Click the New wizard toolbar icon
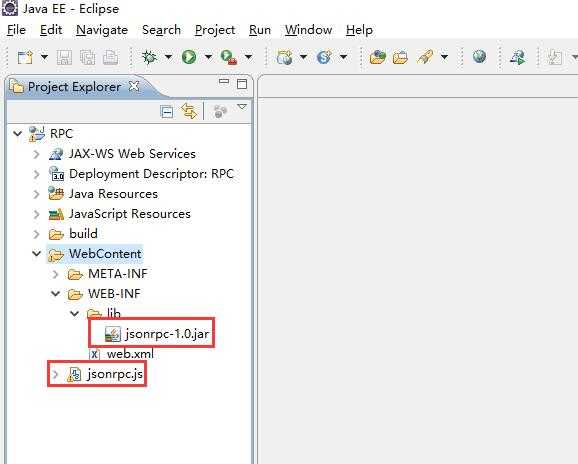 [x=25, y=57]
